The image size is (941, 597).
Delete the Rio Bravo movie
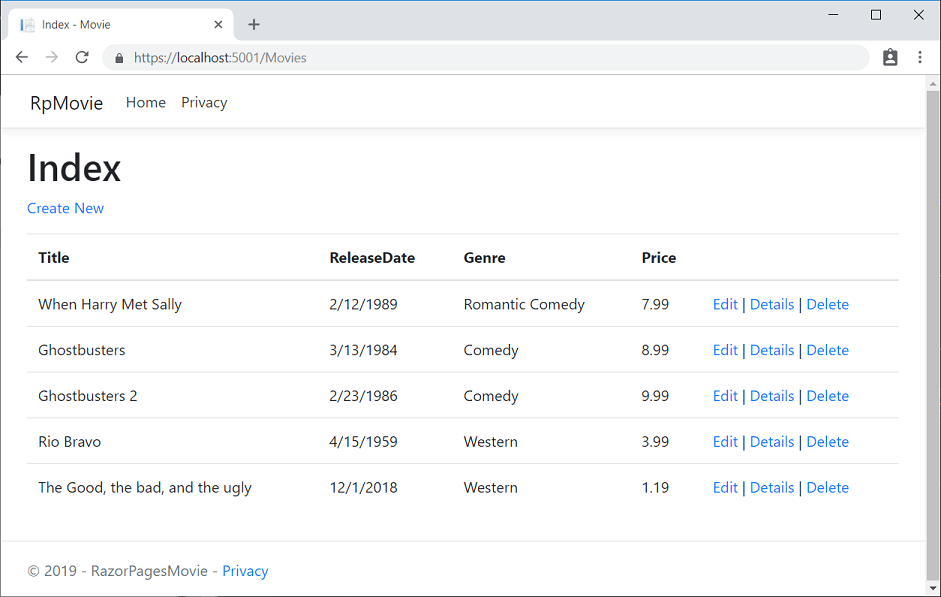[x=827, y=441]
